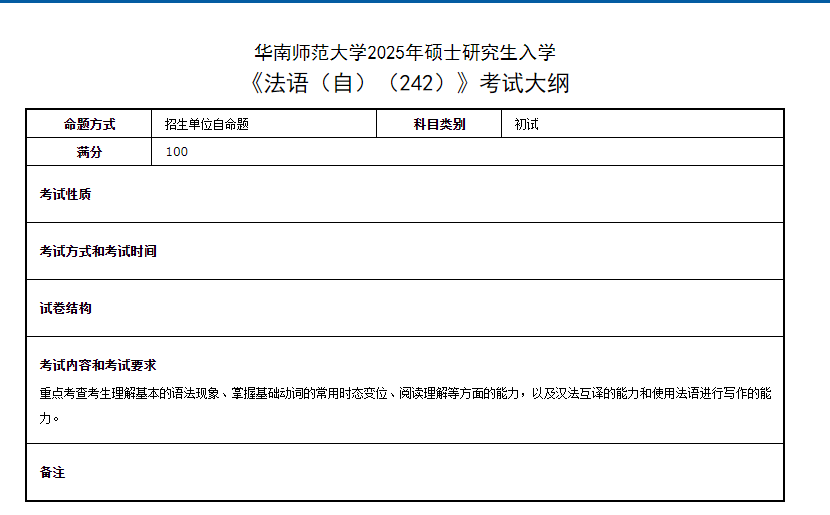Select the 科目类别 header cell

439,124
